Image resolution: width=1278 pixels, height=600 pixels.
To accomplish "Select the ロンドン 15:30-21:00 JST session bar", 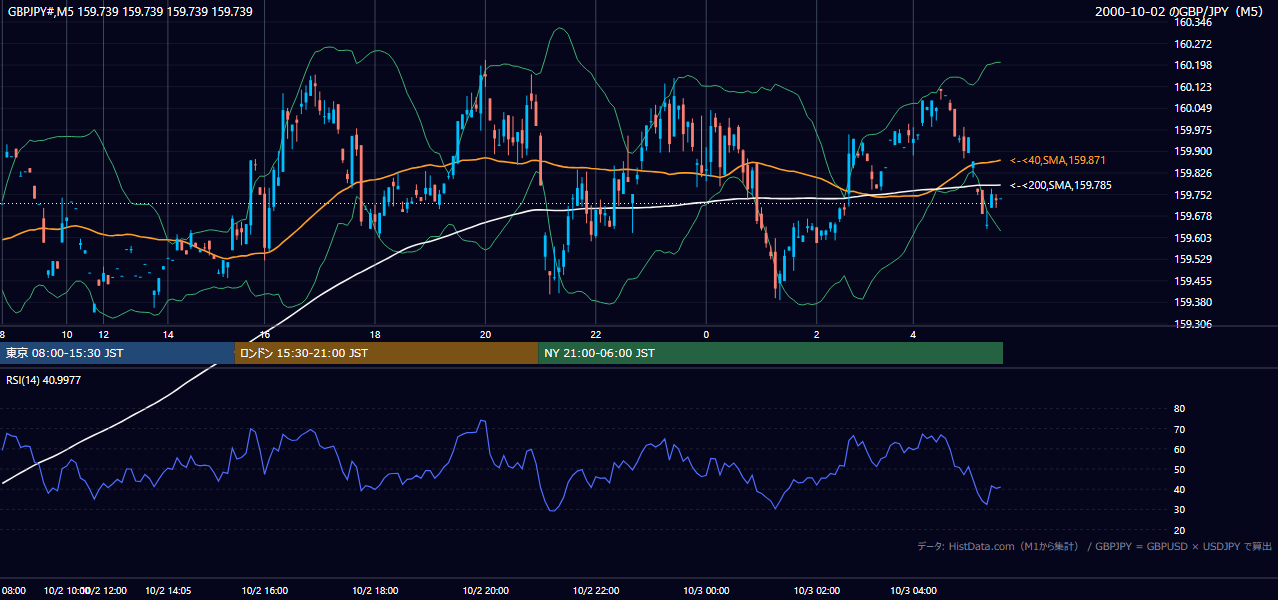I will [x=386, y=353].
